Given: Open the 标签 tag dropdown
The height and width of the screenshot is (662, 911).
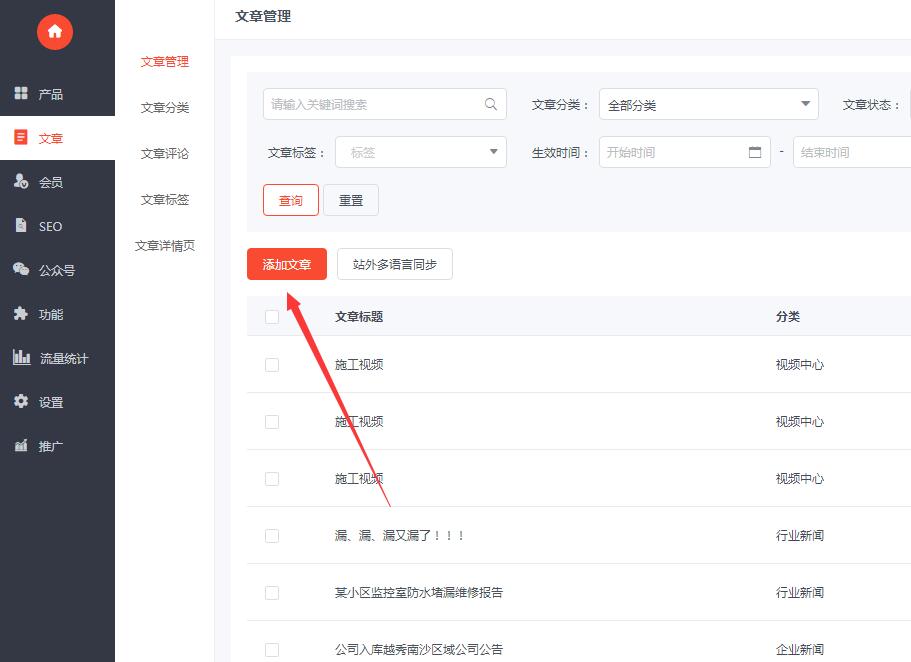Looking at the screenshot, I should 420,153.
